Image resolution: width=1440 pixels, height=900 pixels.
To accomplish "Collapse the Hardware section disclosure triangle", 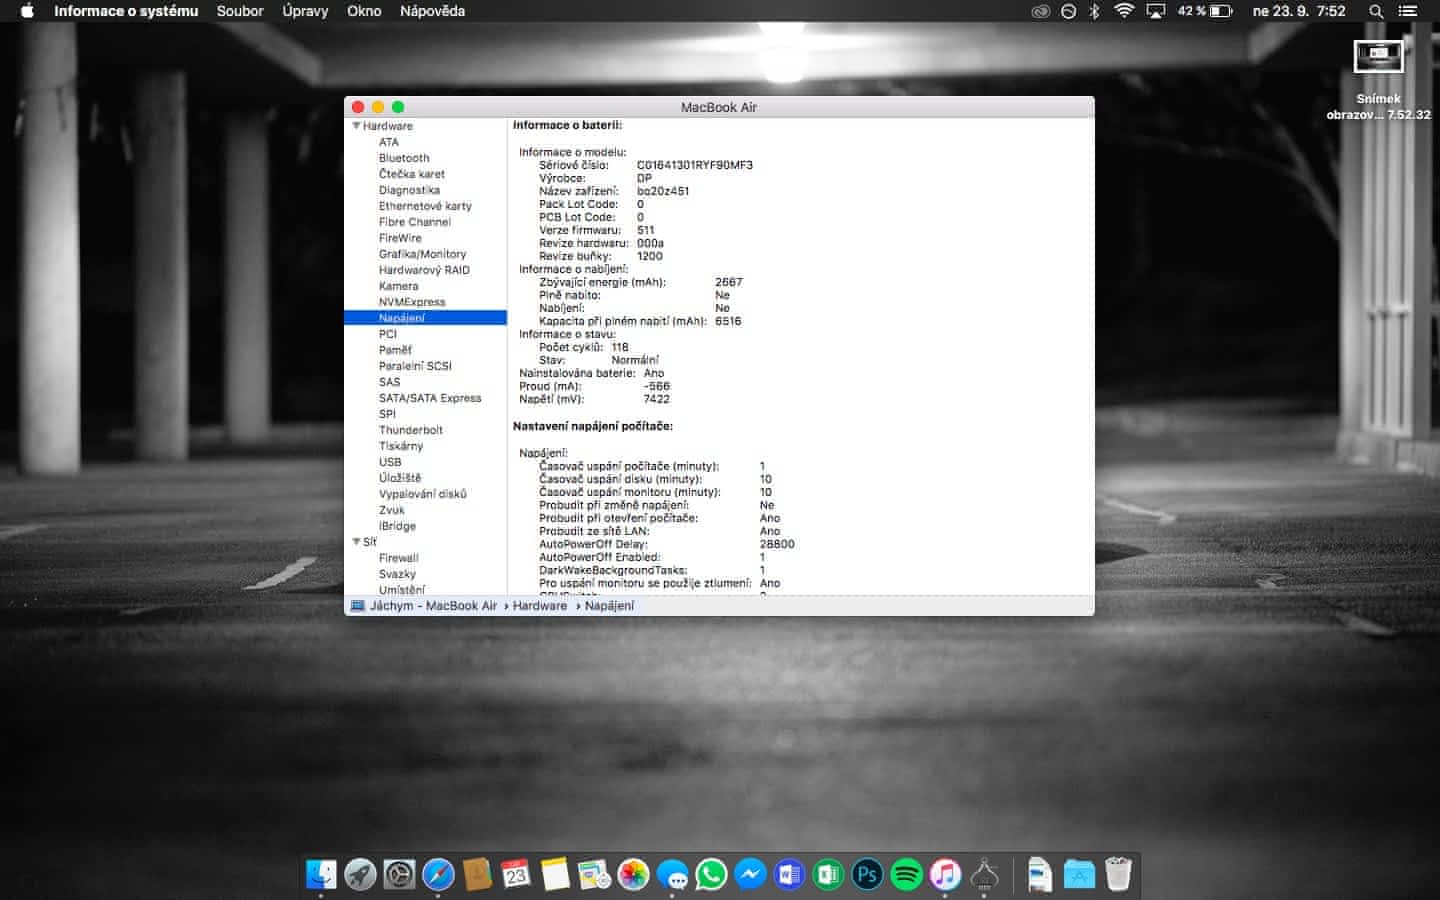I will click(x=356, y=126).
